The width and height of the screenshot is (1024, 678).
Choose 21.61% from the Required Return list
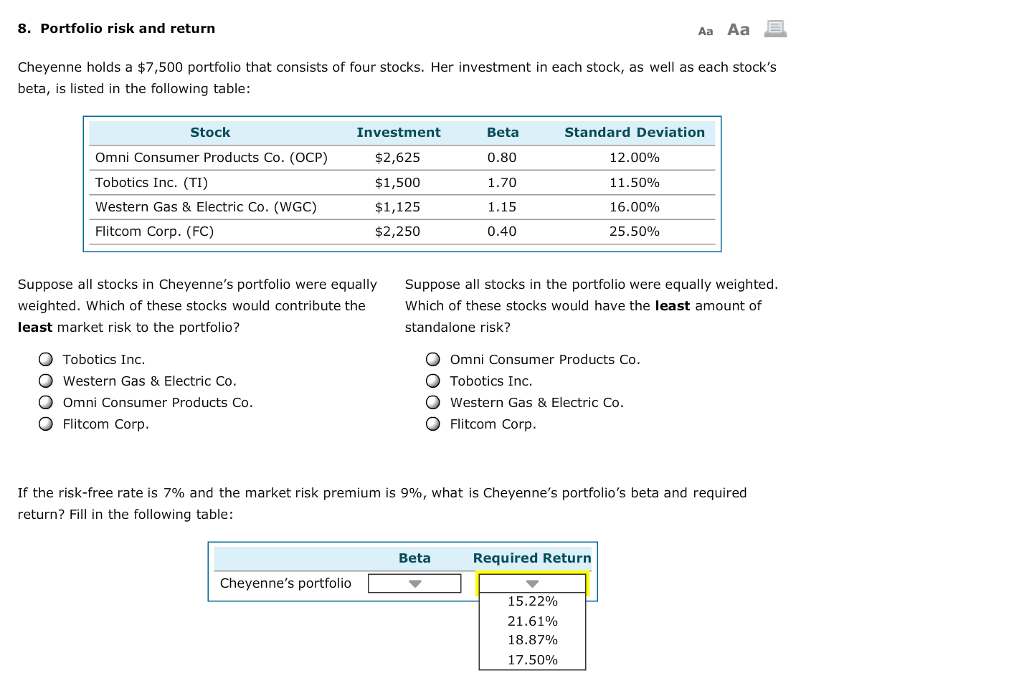tap(532, 621)
